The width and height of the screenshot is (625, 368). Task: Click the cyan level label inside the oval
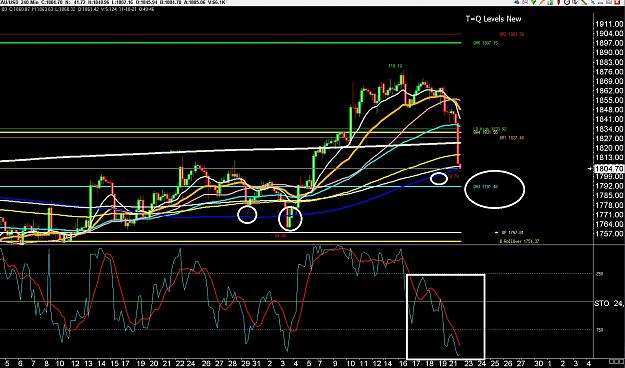(486, 186)
